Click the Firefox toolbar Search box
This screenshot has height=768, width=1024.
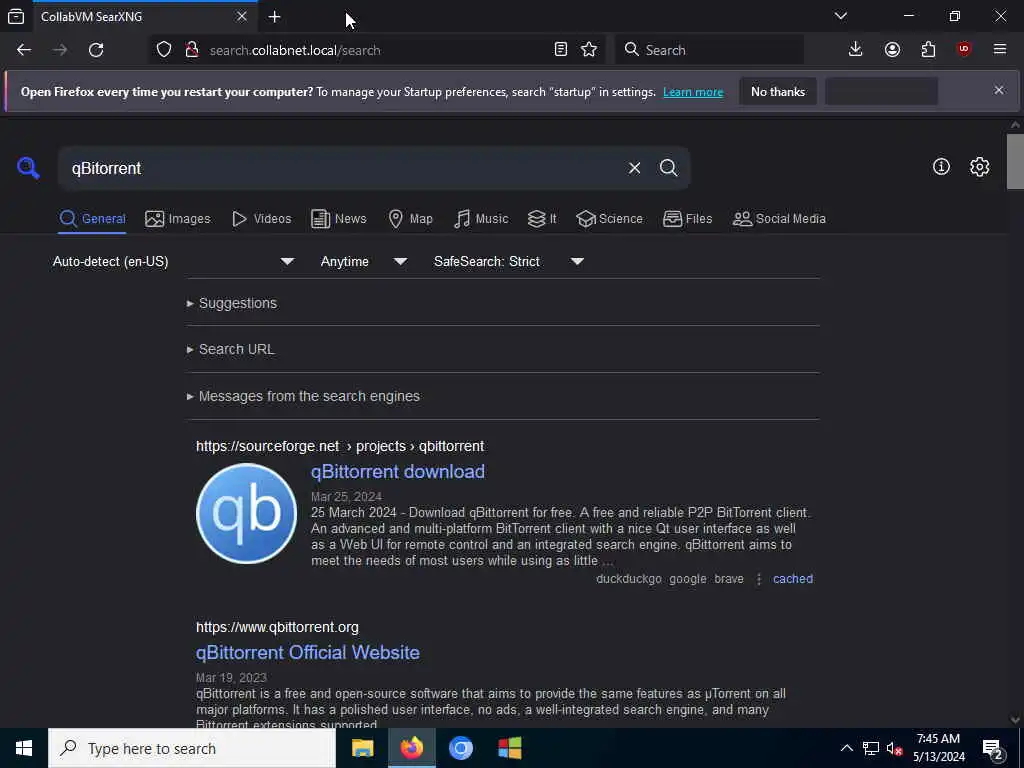pyautogui.click(x=709, y=50)
